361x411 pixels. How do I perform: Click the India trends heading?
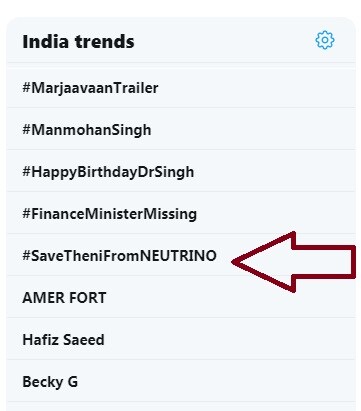78,42
